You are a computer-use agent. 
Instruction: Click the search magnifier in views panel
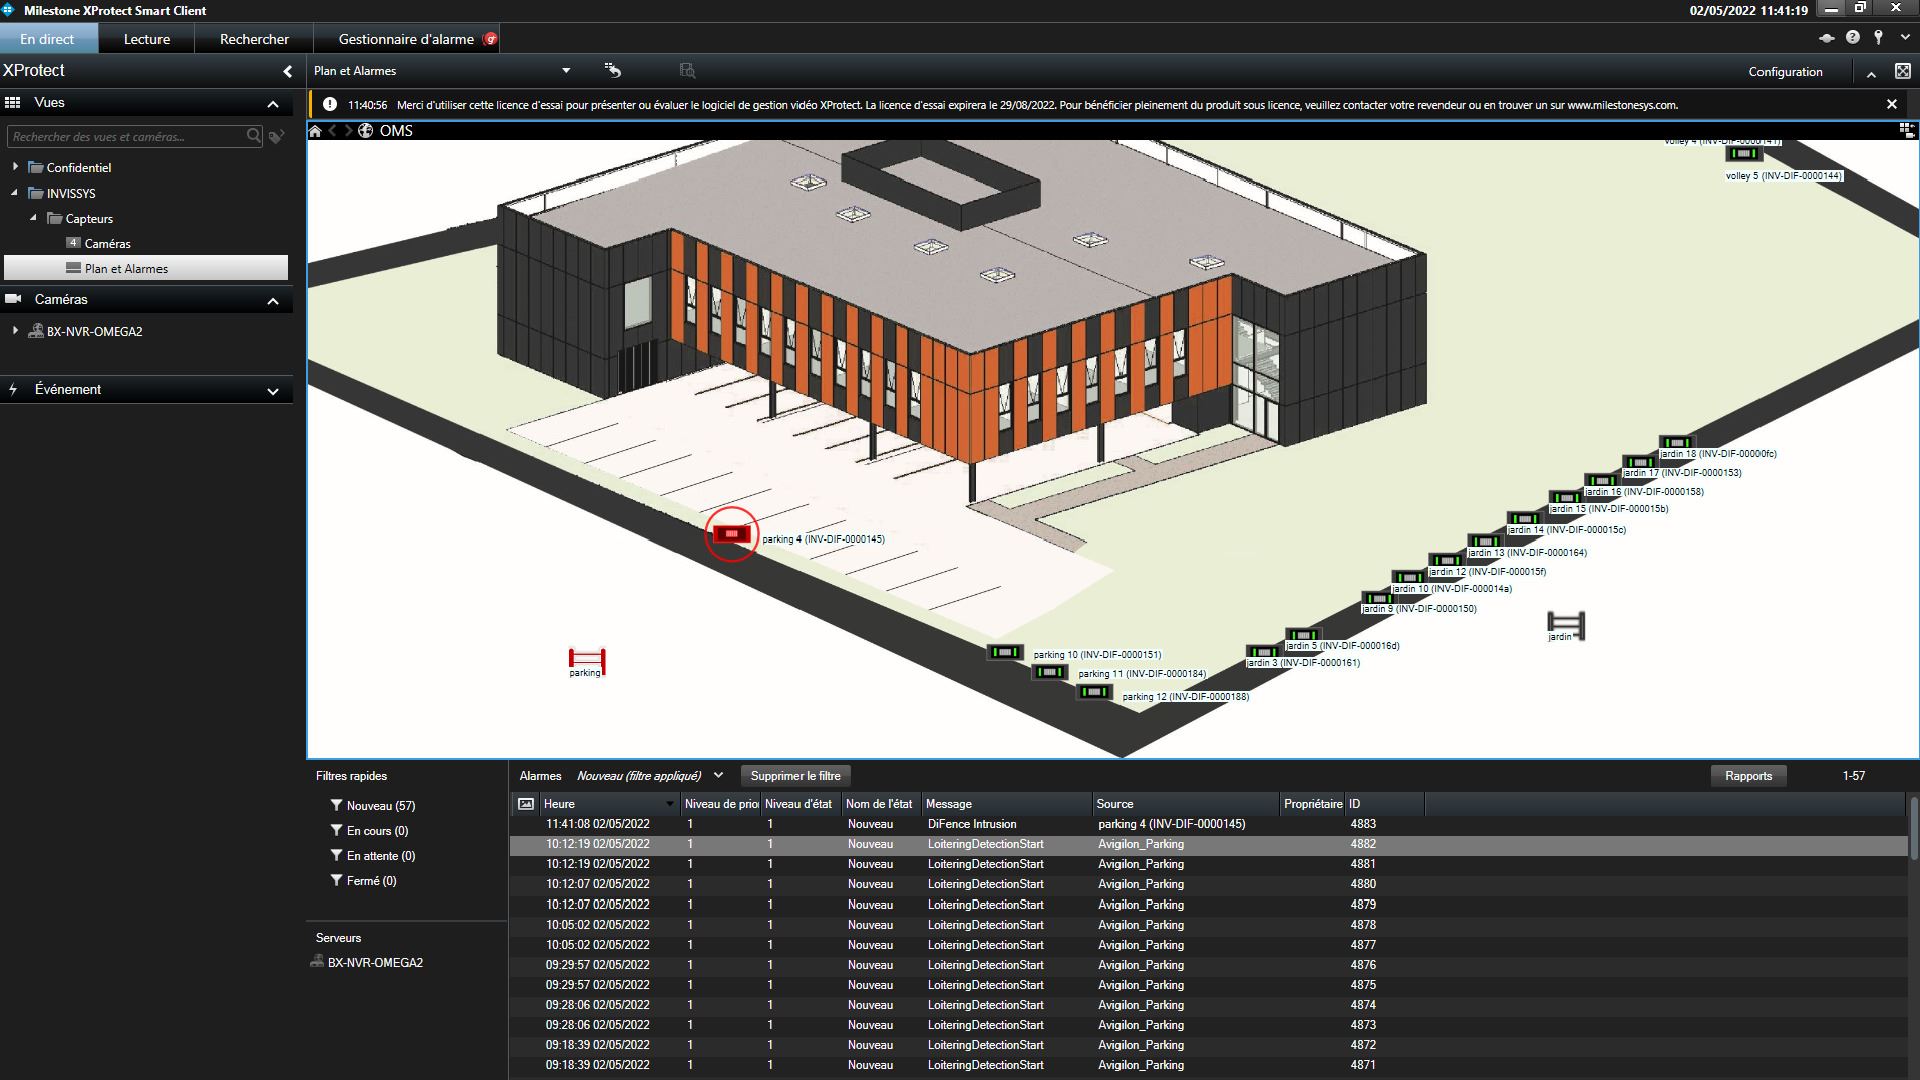coord(254,136)
